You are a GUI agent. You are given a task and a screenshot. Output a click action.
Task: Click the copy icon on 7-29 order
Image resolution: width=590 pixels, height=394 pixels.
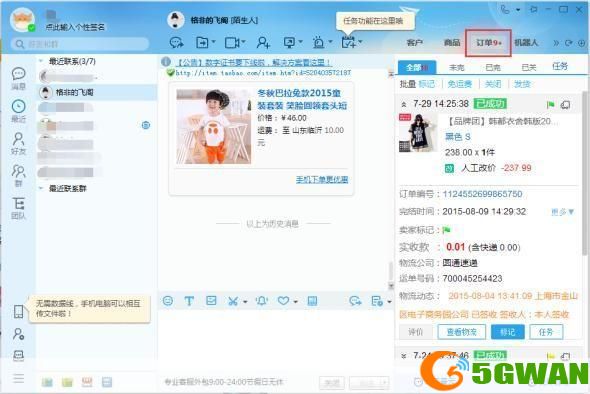[565, 105]
